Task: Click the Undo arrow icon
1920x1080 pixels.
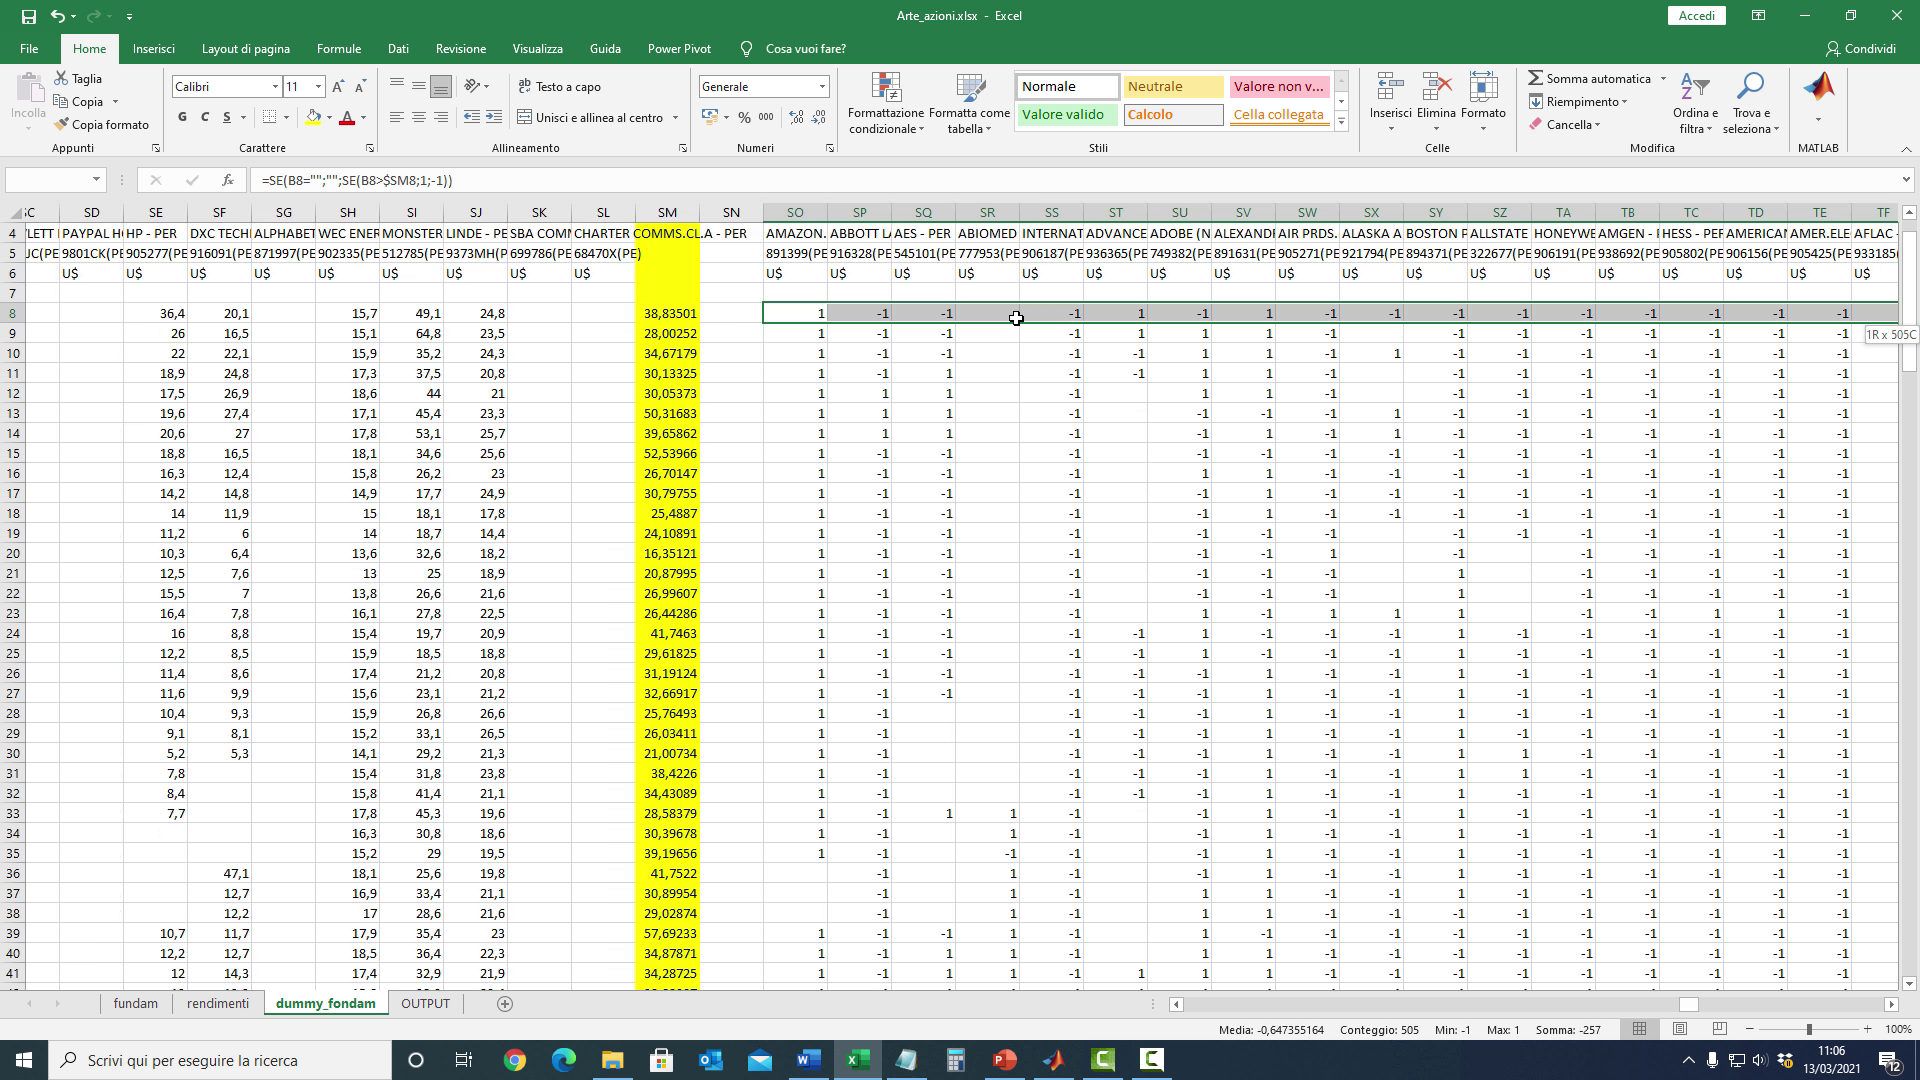Action: pos(58,16)
